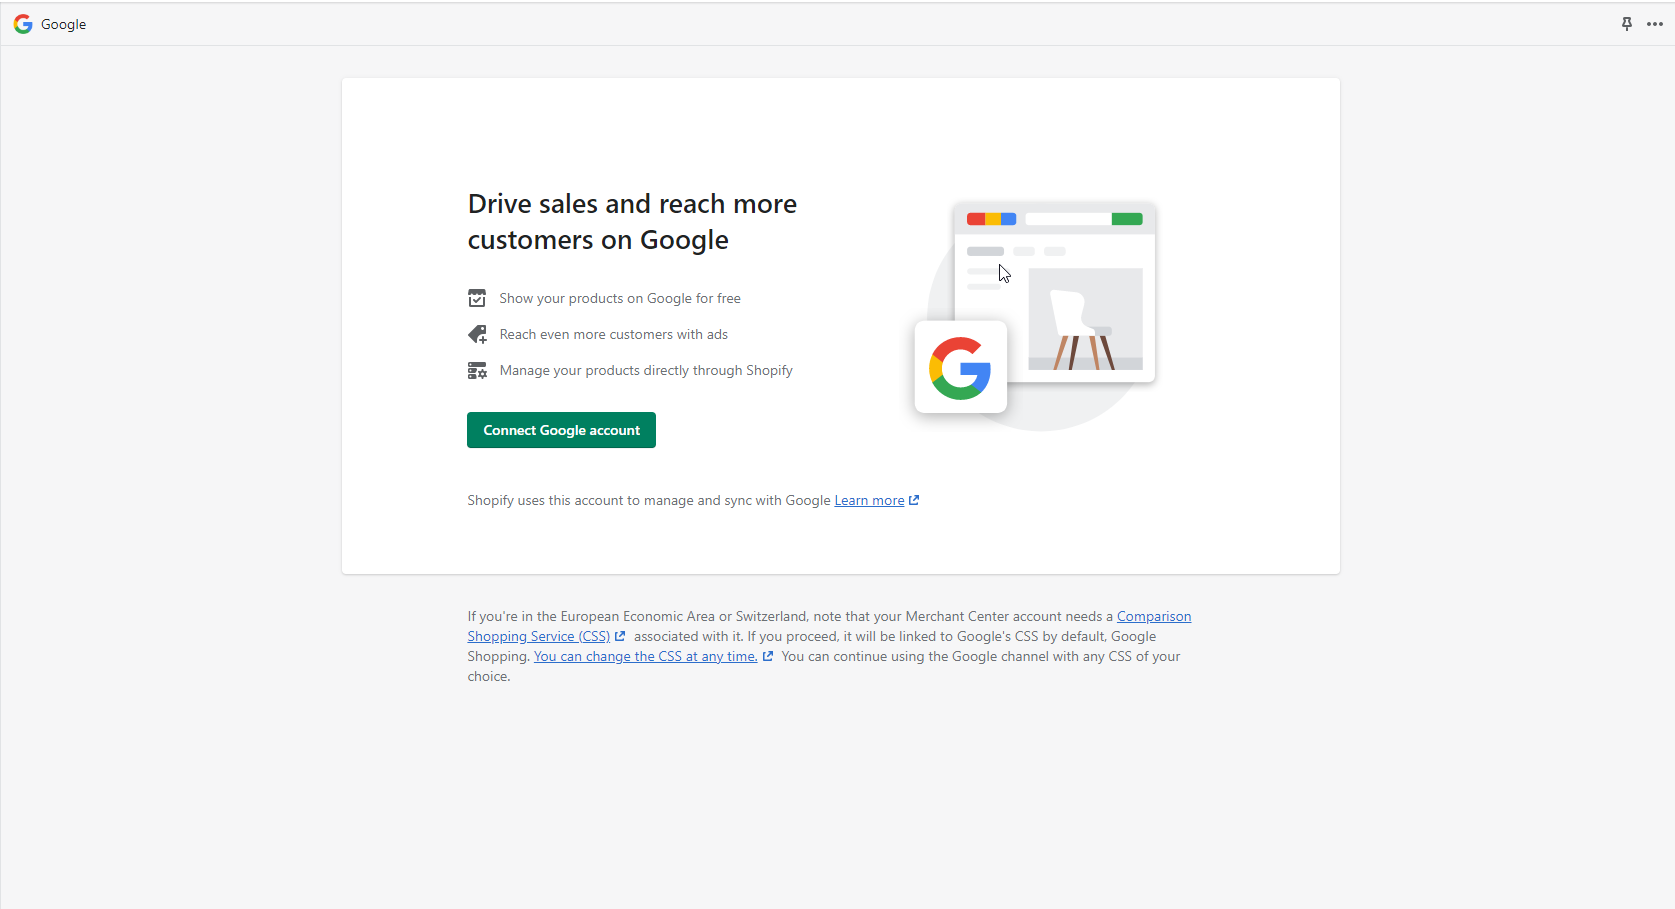The height and width of the screenshot is (909, 1675).
Task: Click the settings icon beside 'Manage your products'
Action: [x=477, y=370]
